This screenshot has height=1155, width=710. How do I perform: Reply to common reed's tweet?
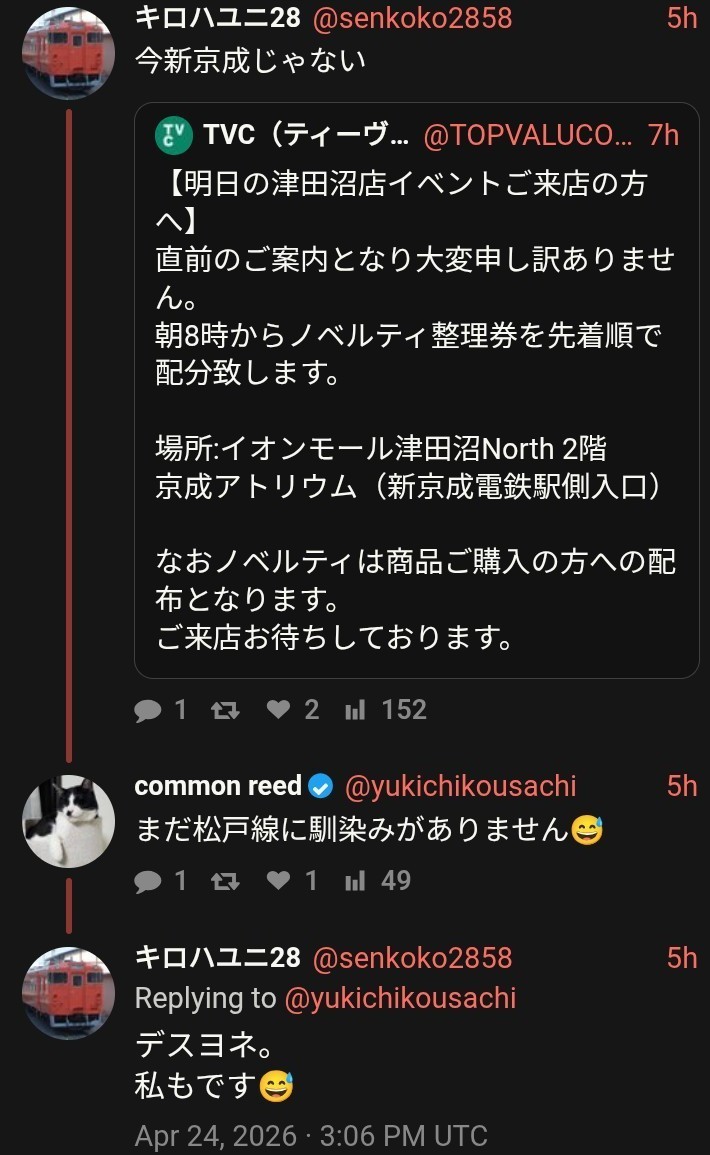[x=148, y=880]
